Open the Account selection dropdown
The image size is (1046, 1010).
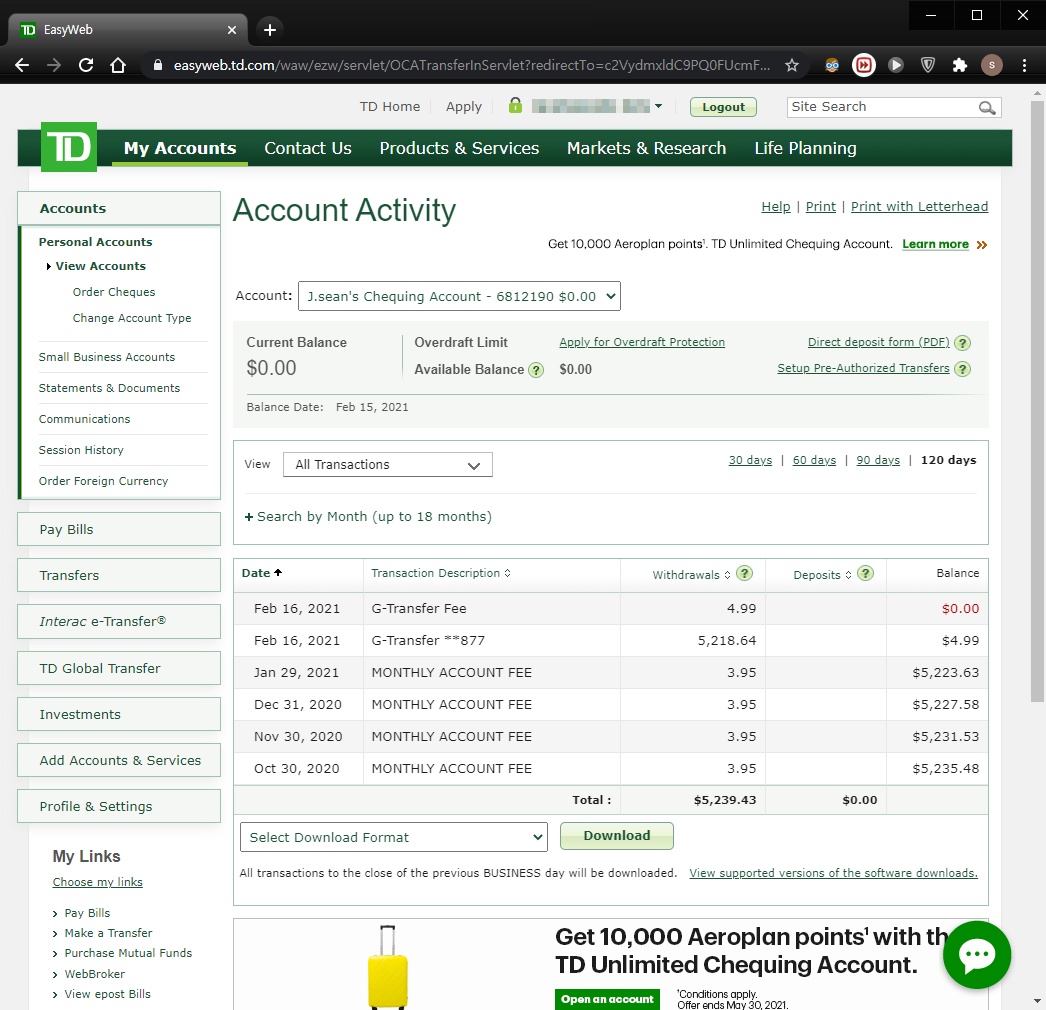click(x=459, y=296)
